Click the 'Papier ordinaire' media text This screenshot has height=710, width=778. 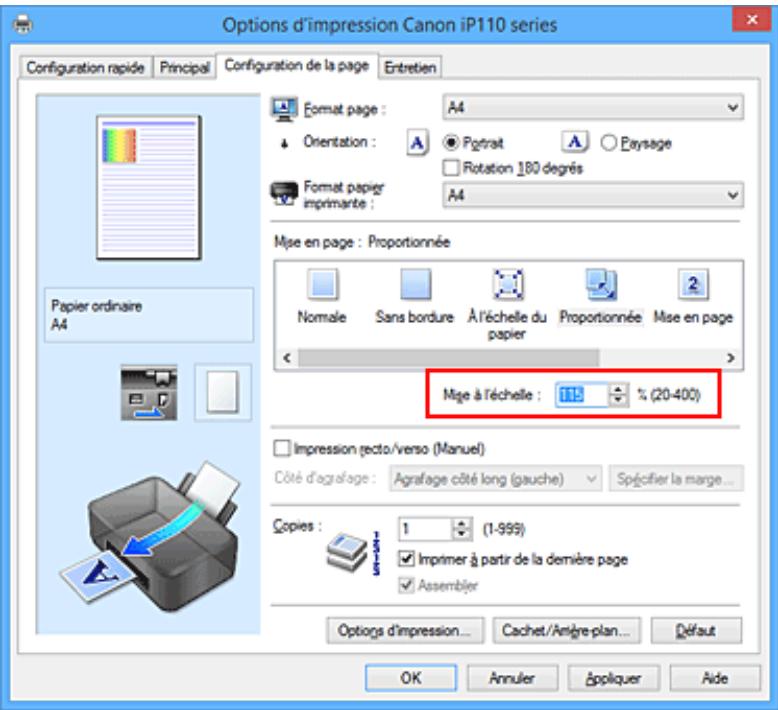pyautogui.click(x=97, y=306)
